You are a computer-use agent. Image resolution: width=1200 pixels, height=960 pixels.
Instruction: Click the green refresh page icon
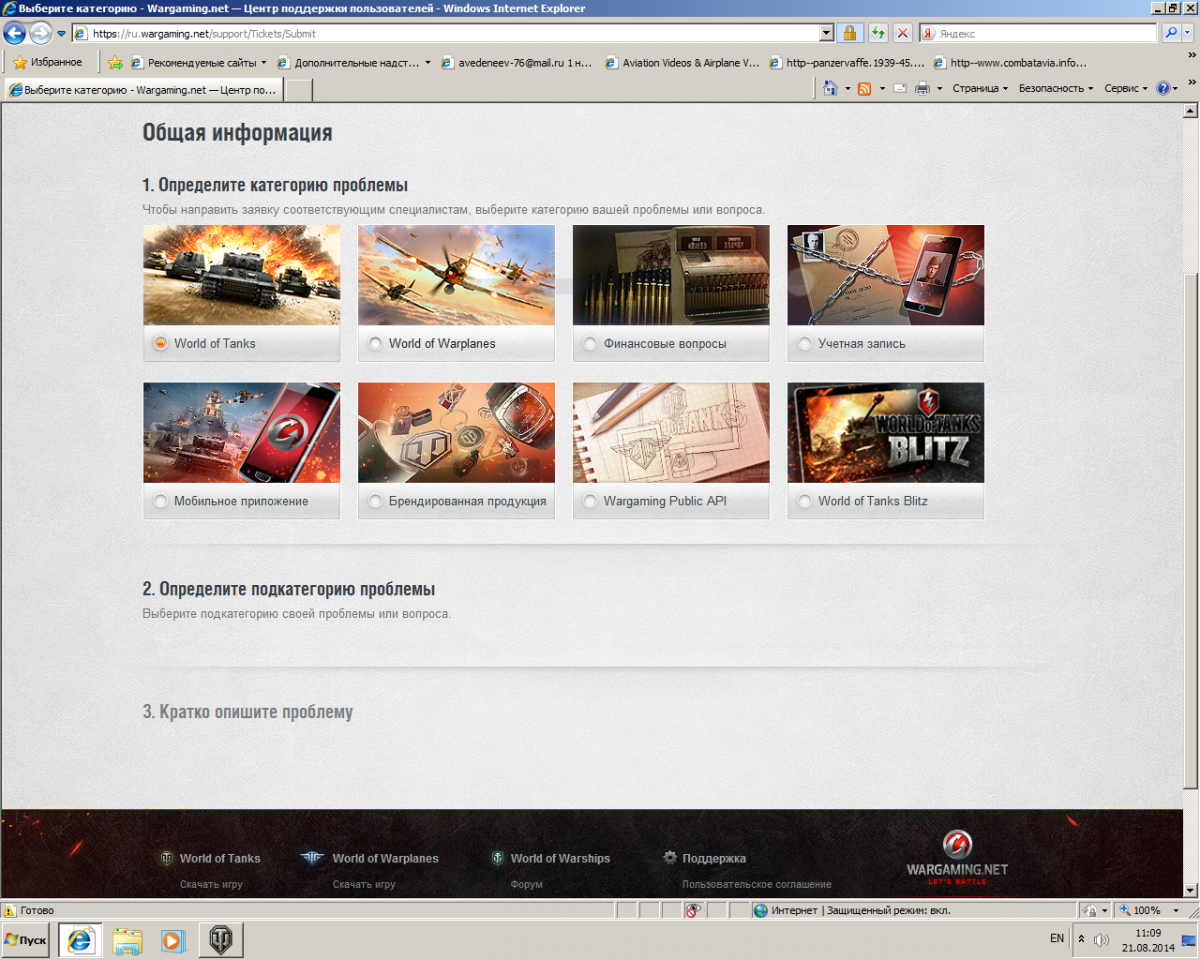(878, 33)
